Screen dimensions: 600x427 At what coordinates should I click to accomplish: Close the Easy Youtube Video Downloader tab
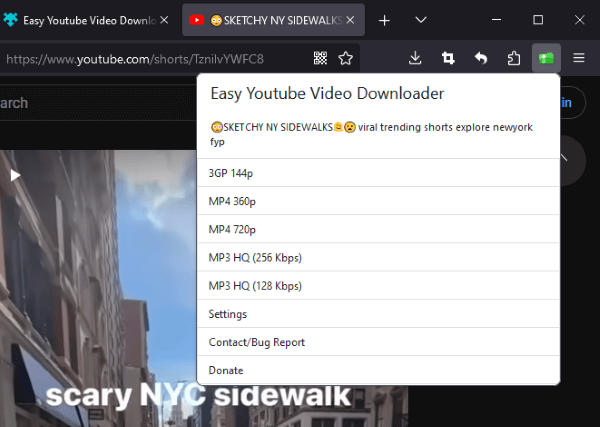tap(164, 20)
